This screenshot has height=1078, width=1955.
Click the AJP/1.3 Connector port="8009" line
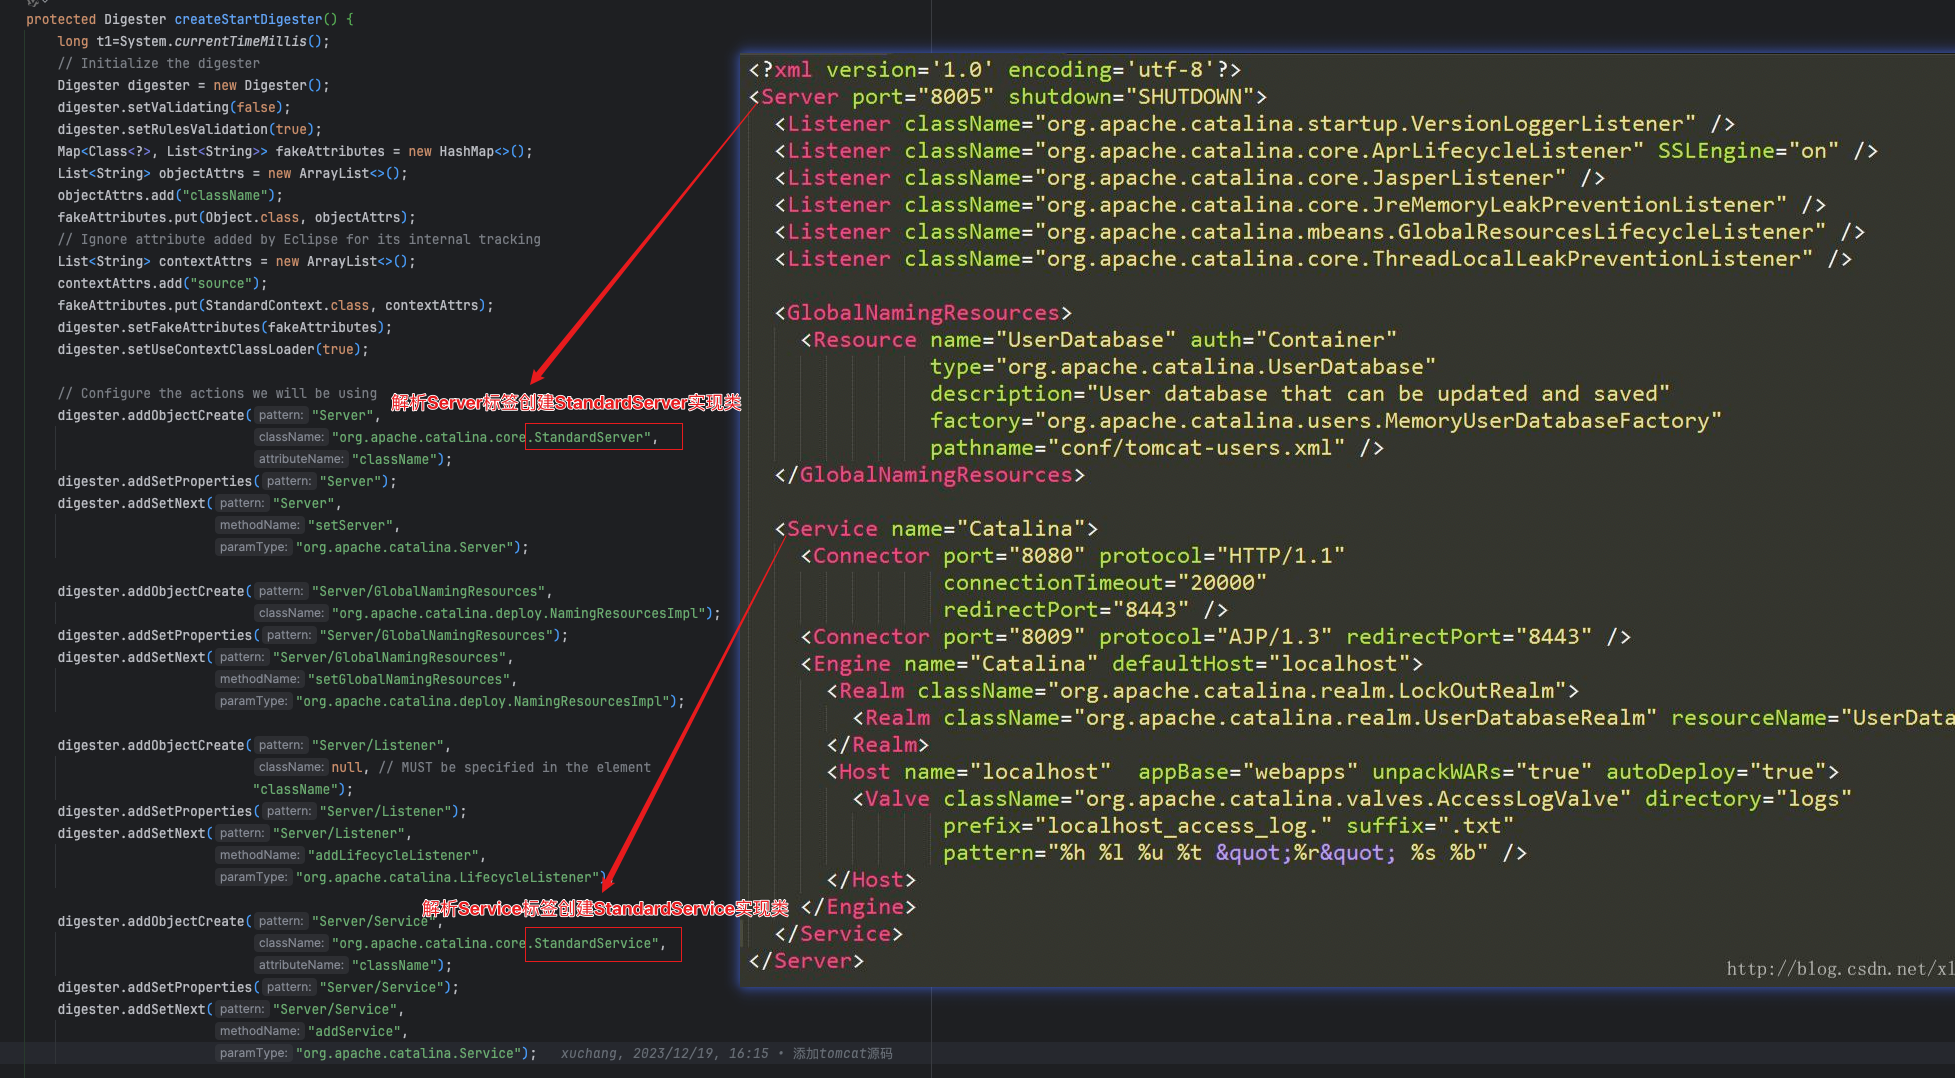(x=1216, y=636)
